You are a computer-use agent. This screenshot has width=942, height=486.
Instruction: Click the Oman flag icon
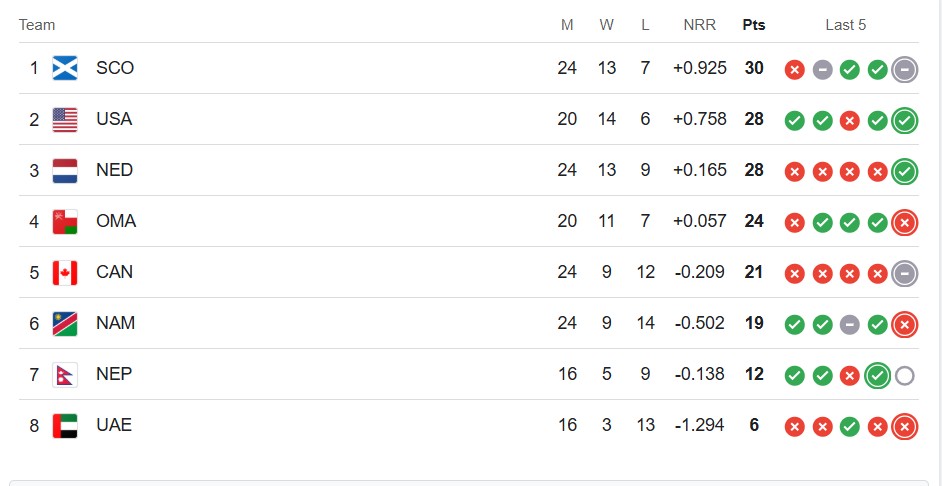[65, 222]
